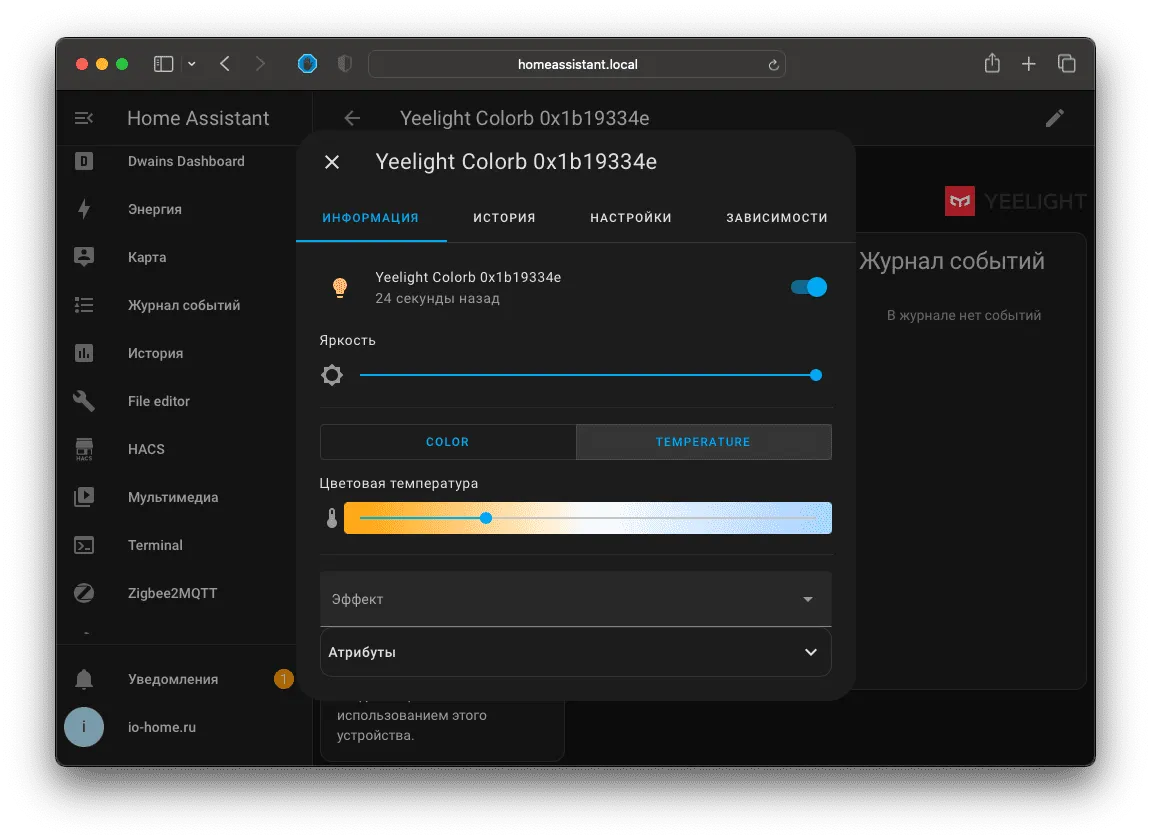Open the Zigbee2MQTT icon in sidebar
The width and height of the screenshot is (1151, 840).
coord(84,593)
